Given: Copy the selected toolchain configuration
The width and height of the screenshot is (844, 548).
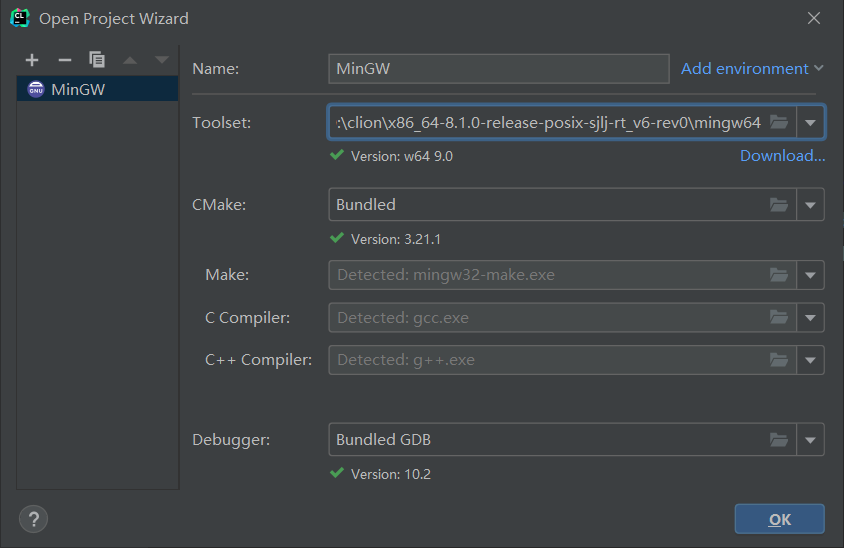Looking at the screenshot, I should click(97, 60).
